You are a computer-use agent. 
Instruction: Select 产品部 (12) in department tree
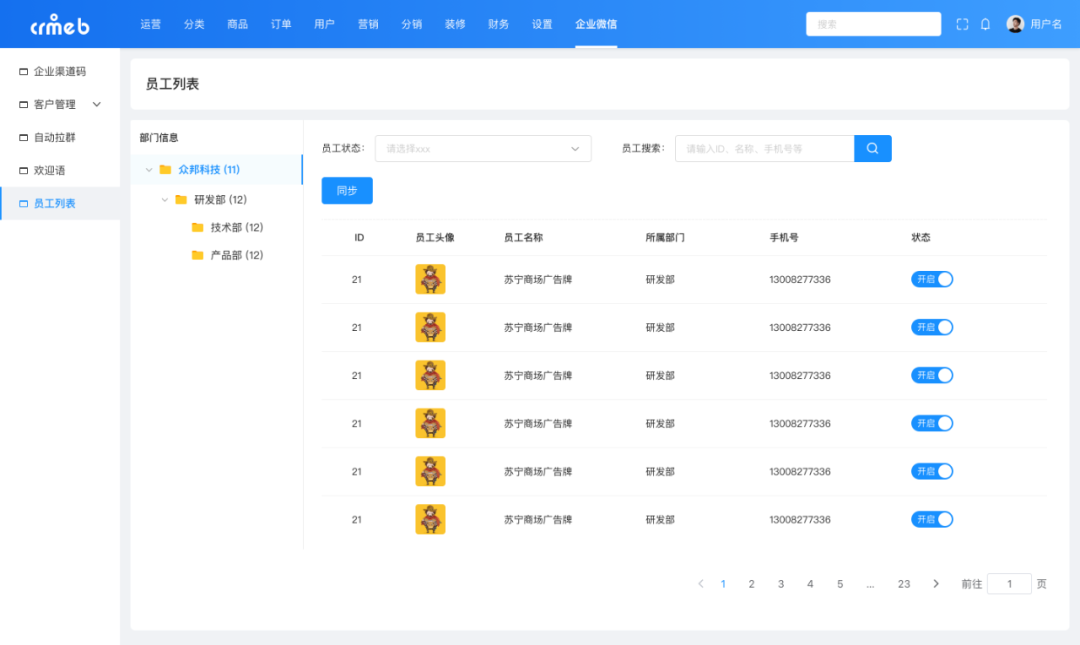click(237, 255)
